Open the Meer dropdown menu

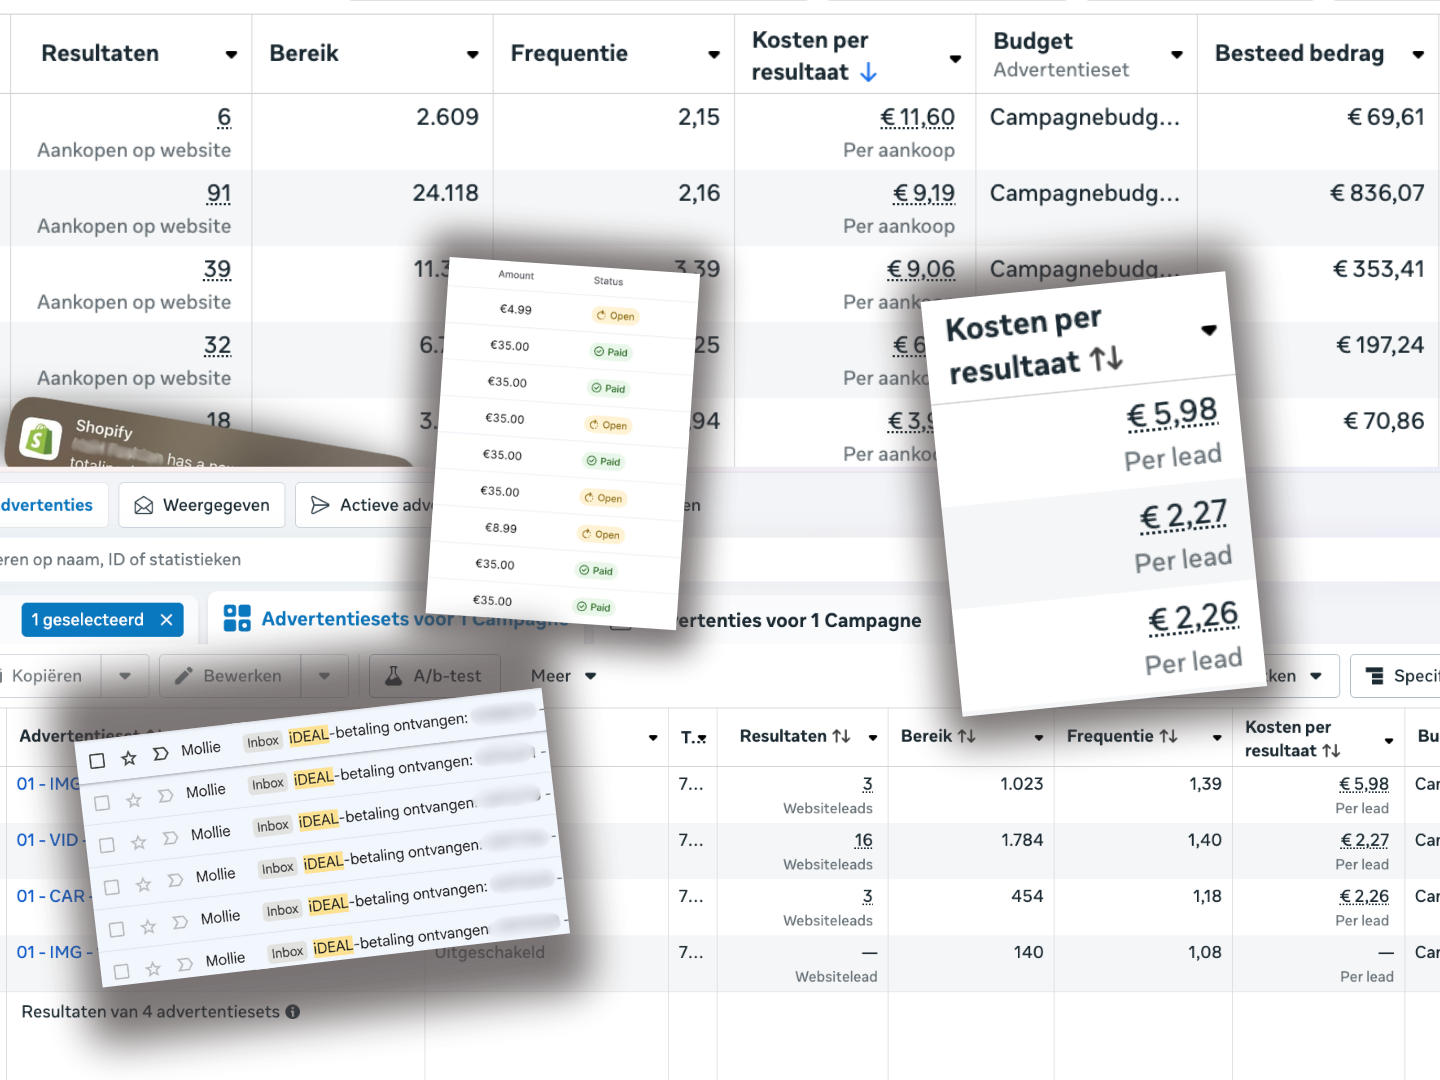563,676
